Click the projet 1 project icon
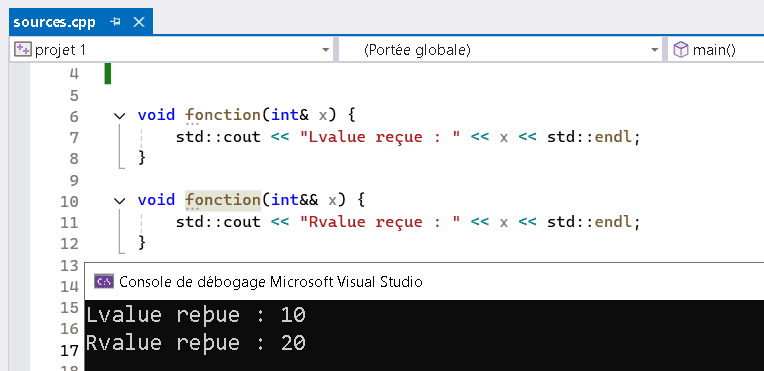764x371 pixels. pos(22,50)
